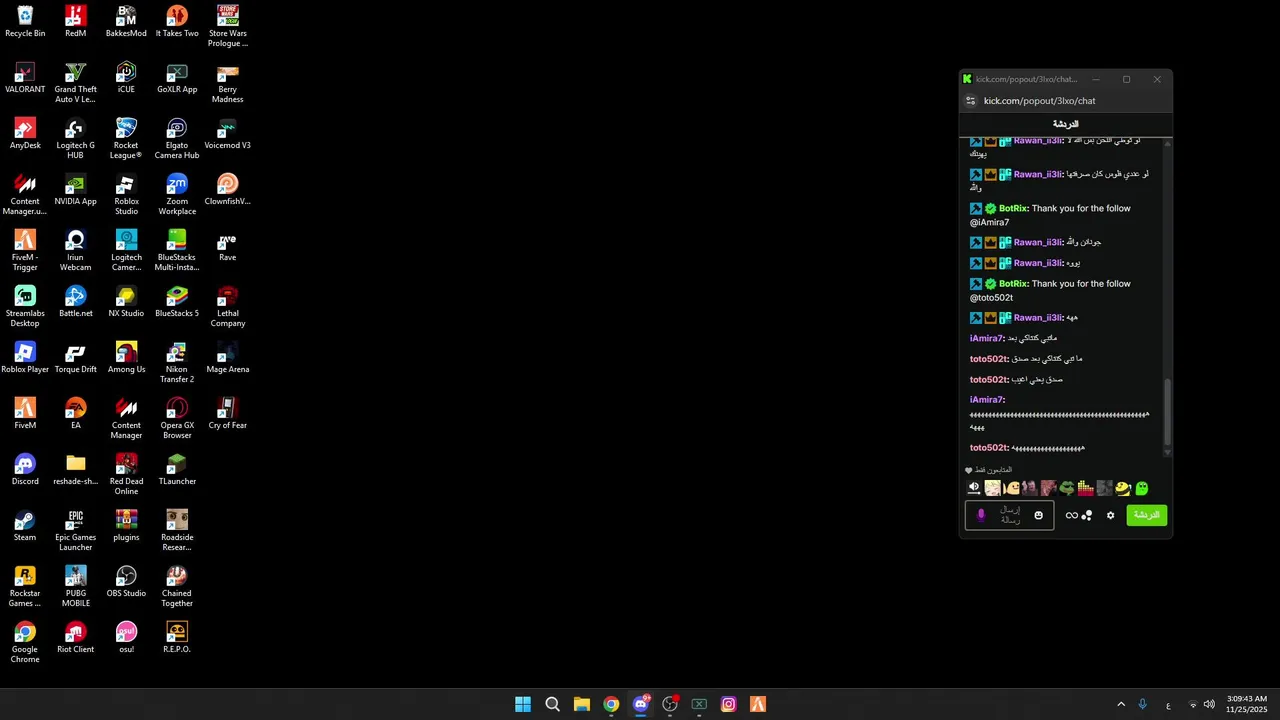Select the Riot Client desktop icon
The width and height of the screenshot is (1280, 720).
76,638
